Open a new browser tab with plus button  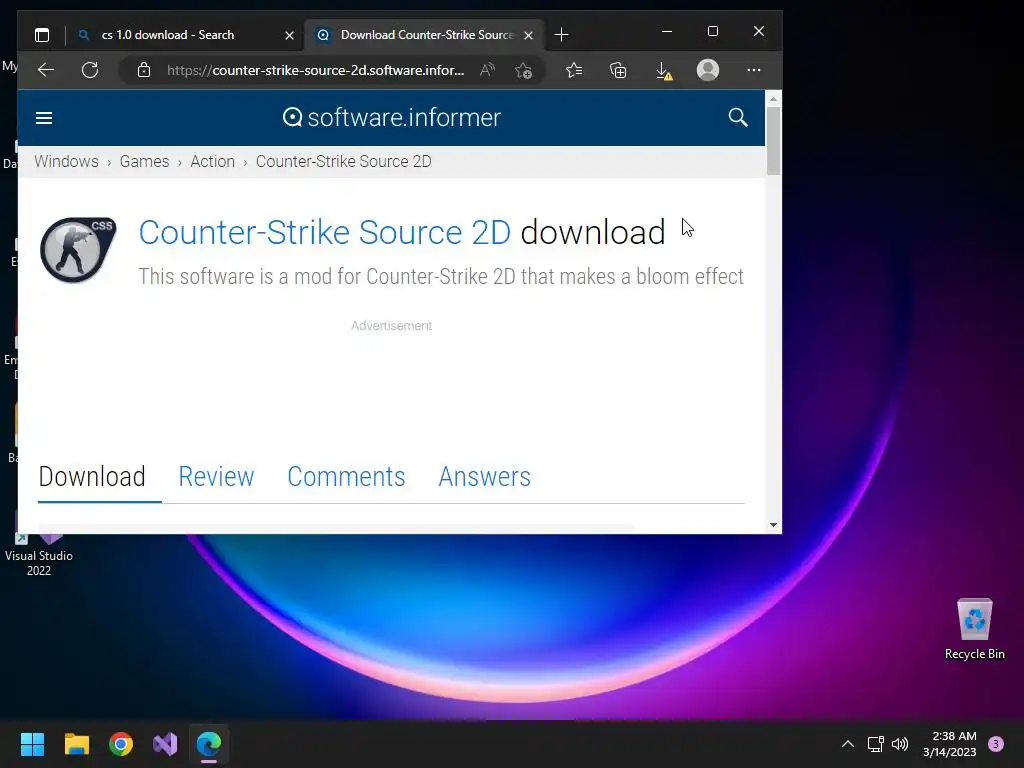tap(562, 35)
